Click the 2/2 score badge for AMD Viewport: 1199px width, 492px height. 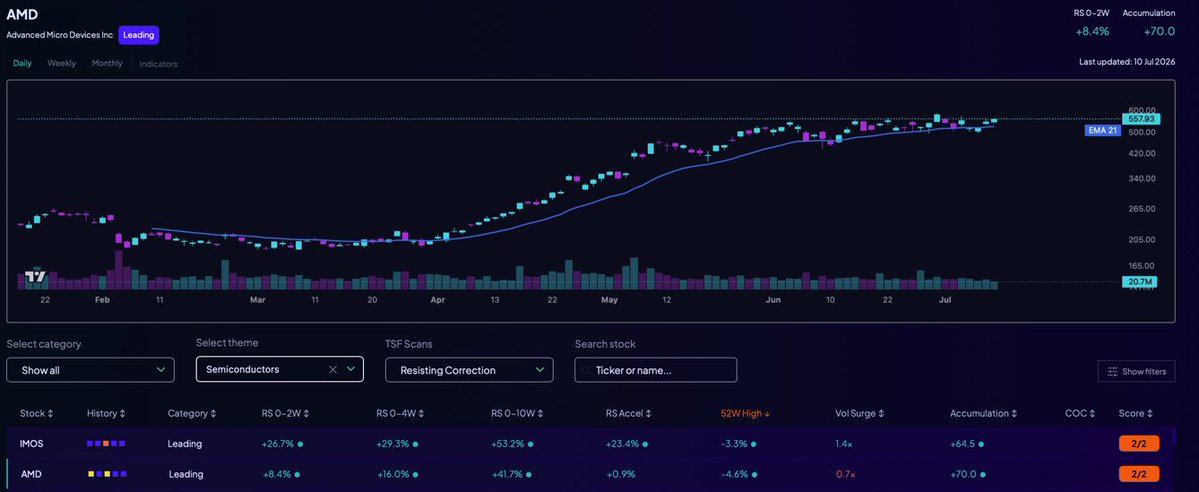click(x=1139, y=474)
